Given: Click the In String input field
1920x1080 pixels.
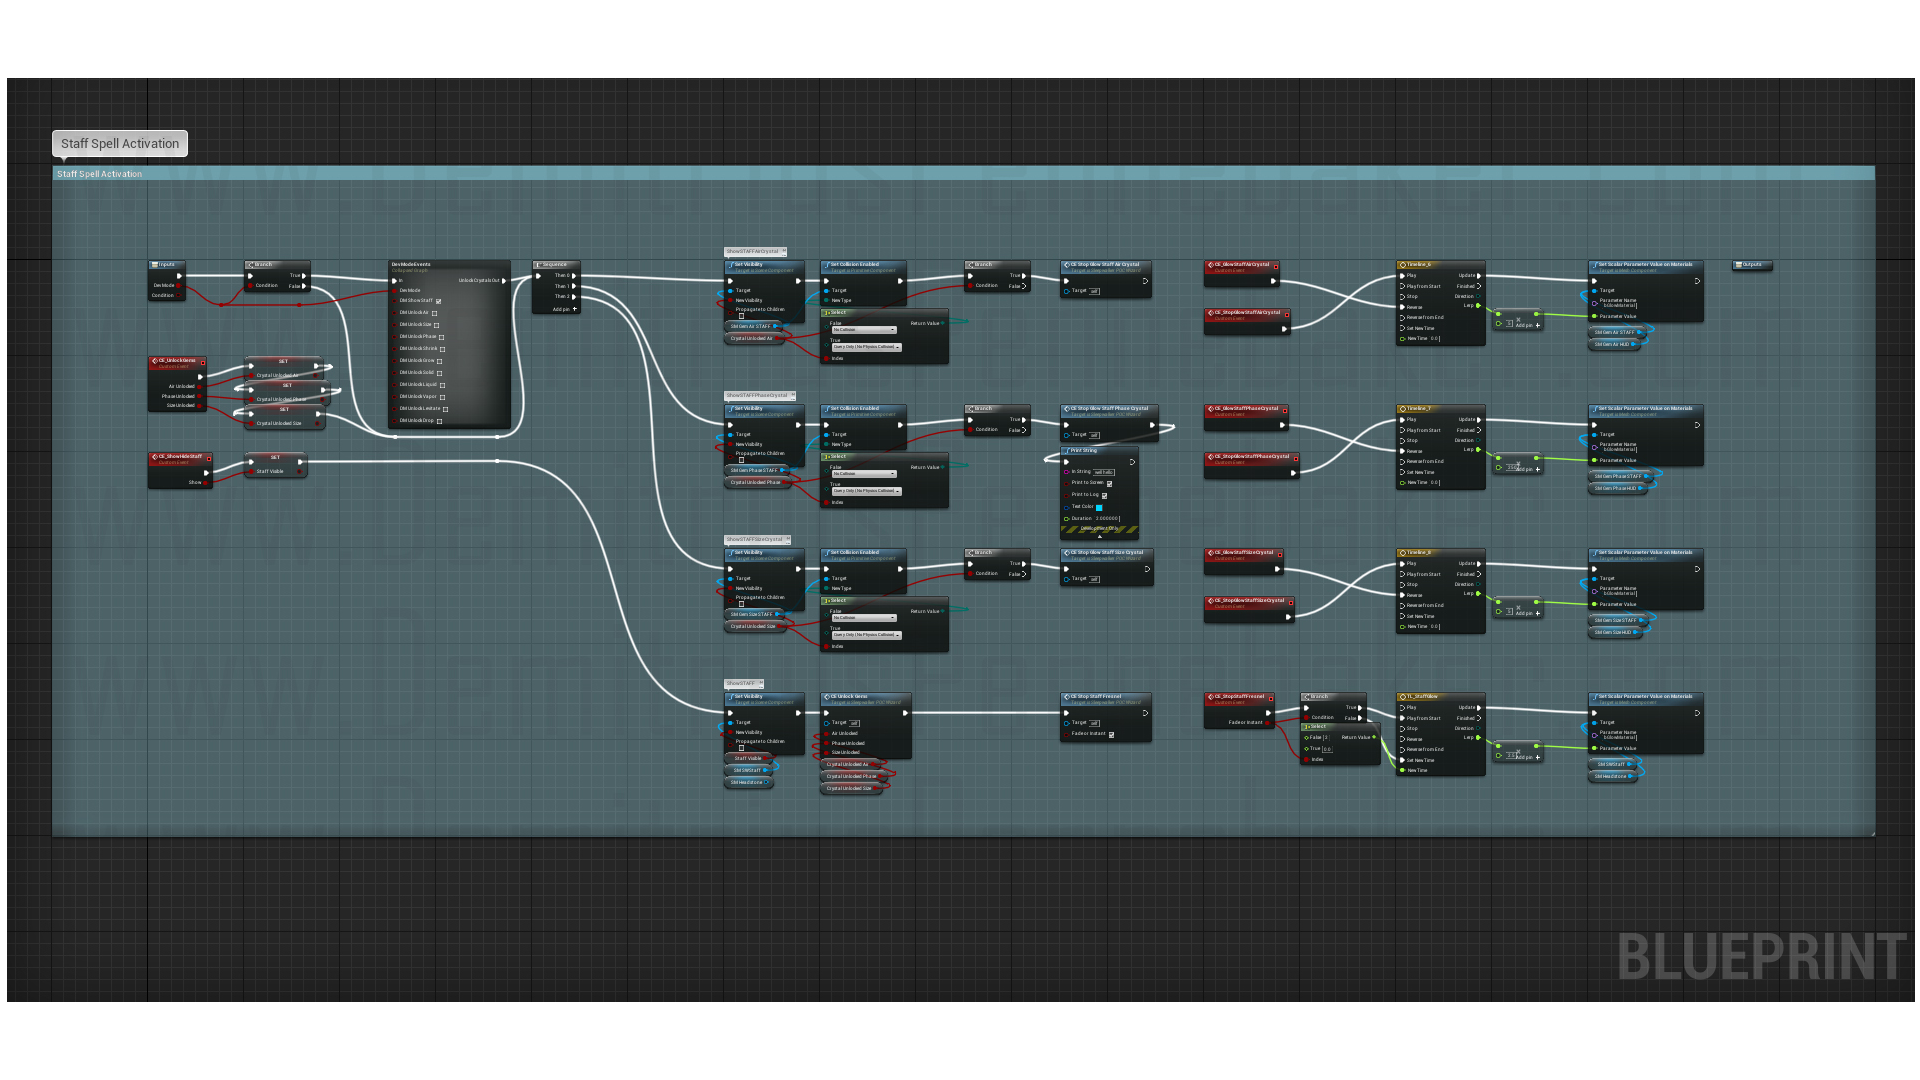Looking at the screenshot, I should tap(1104, 472).
